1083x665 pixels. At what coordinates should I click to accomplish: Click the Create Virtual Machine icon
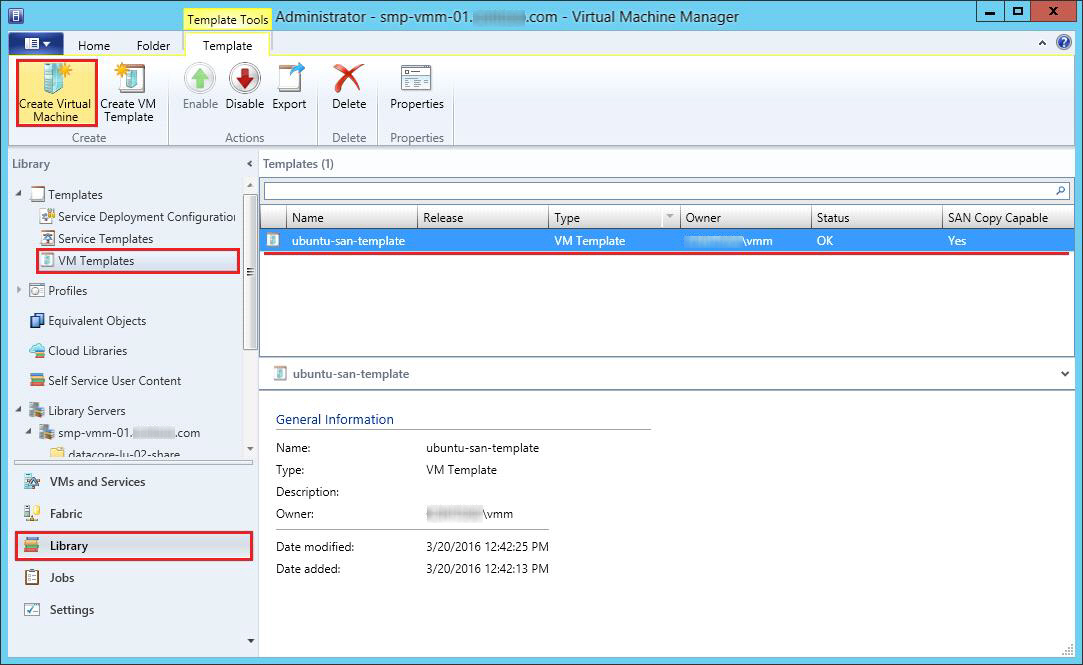tap(55, 80)
